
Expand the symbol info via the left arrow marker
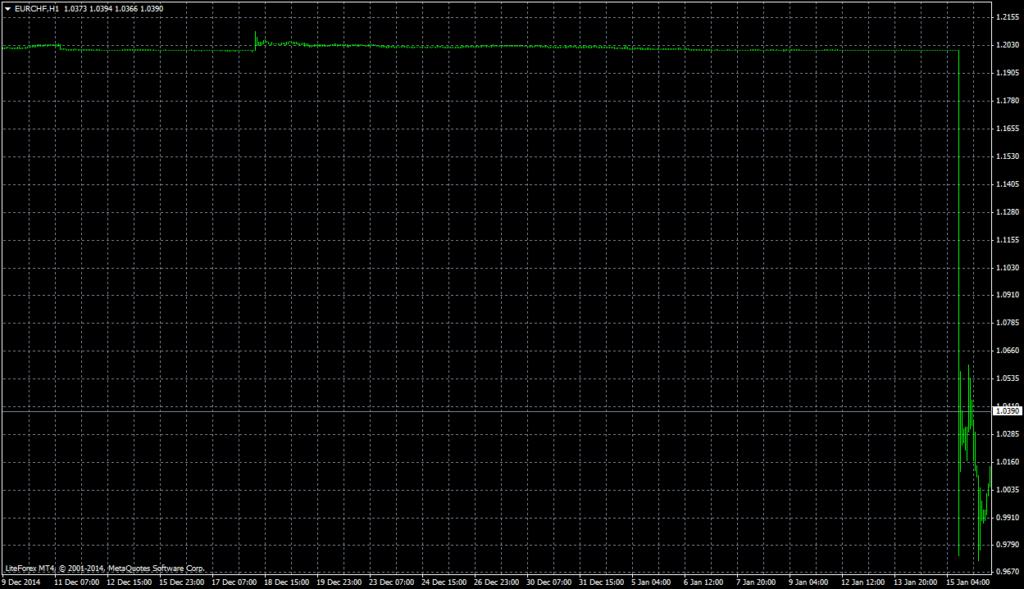click(8, 8)
